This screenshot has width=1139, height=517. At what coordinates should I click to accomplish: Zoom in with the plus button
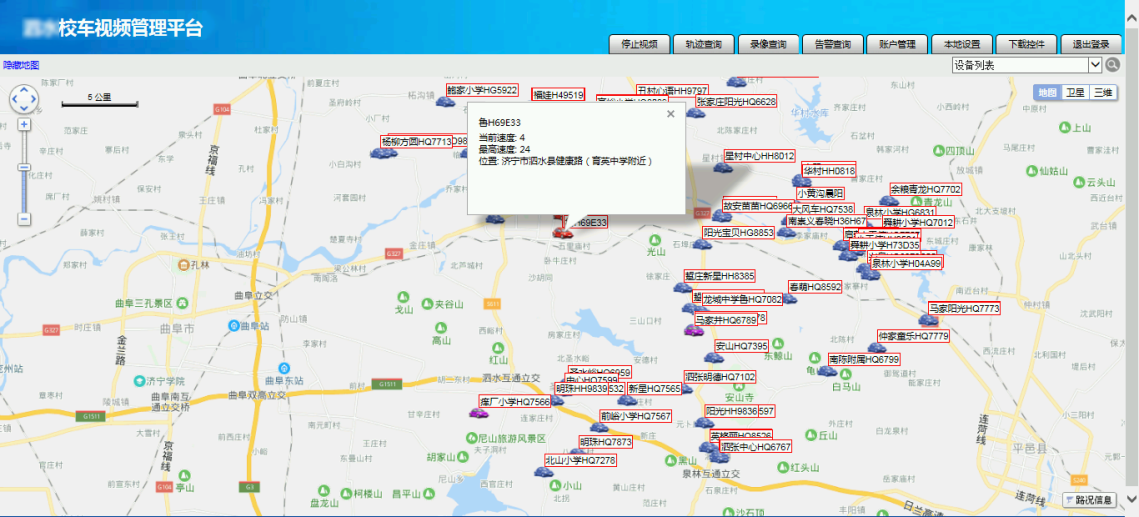[x=24, y=125]
